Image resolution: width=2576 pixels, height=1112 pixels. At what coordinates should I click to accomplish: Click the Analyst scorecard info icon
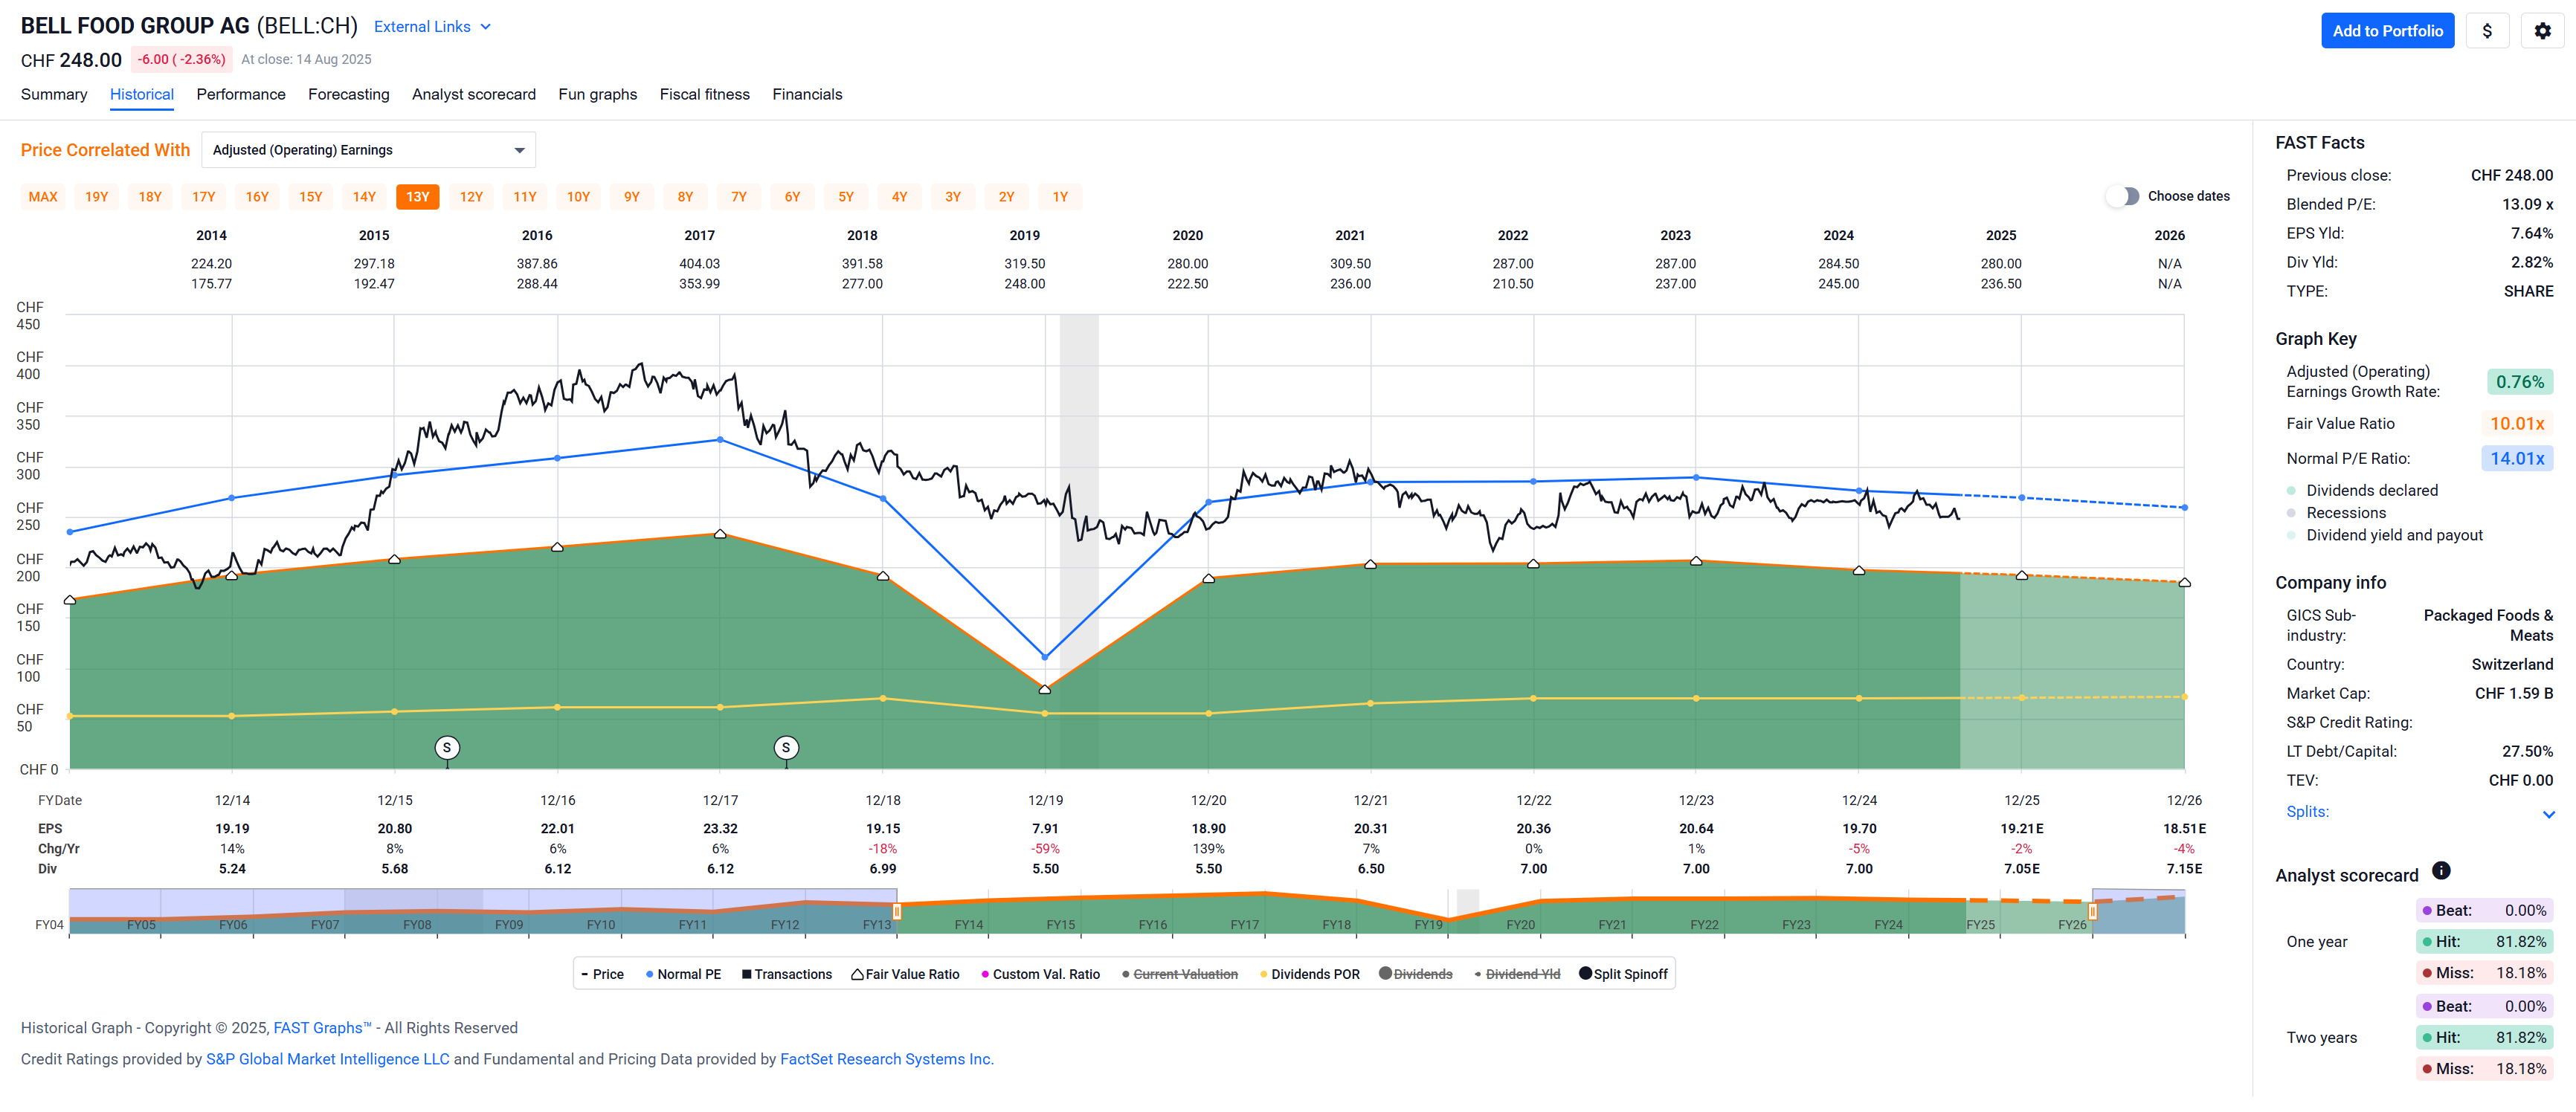point(2440,870)
